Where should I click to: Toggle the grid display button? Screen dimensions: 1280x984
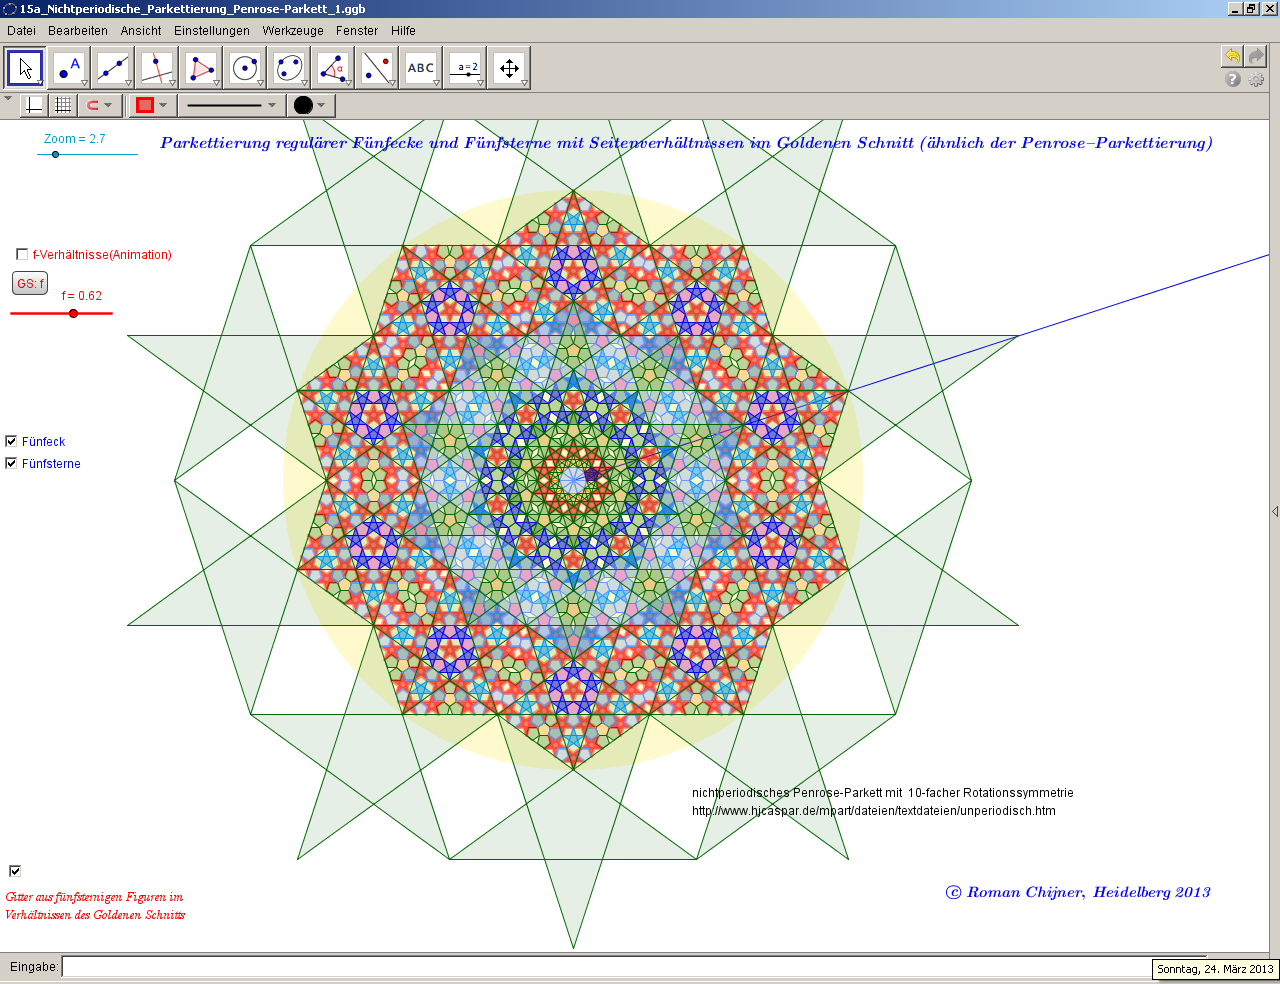63,105
